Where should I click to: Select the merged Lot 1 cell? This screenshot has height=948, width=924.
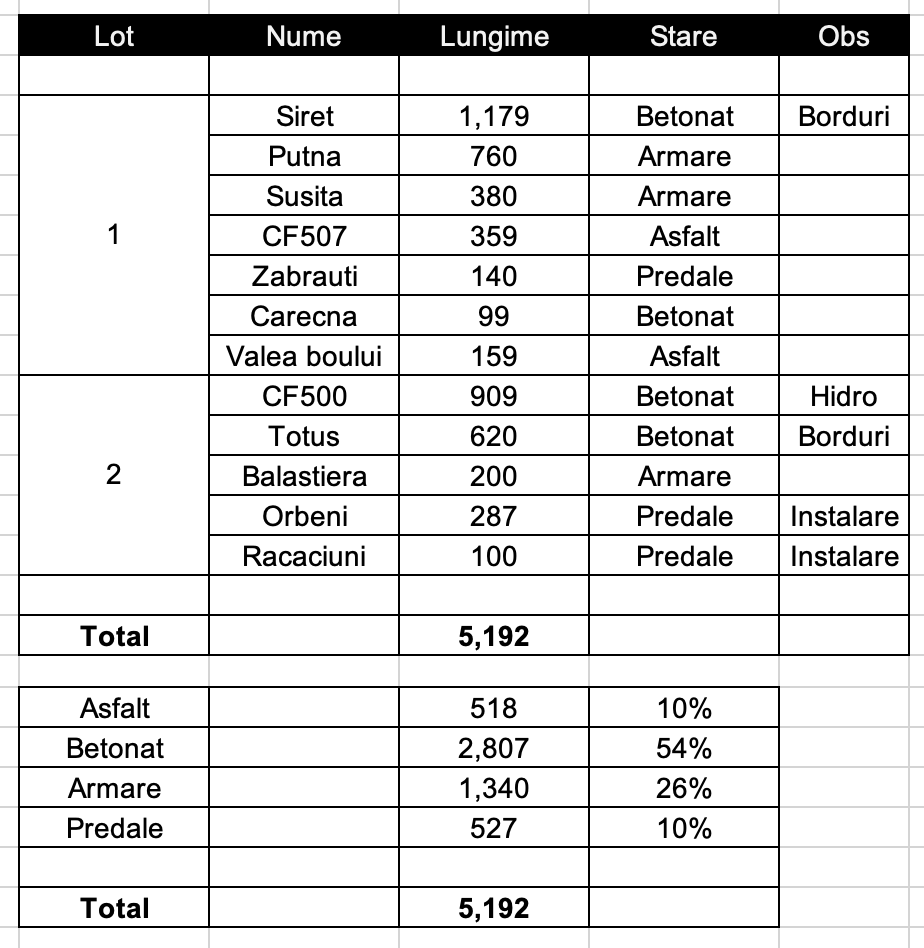coord(114,236)
